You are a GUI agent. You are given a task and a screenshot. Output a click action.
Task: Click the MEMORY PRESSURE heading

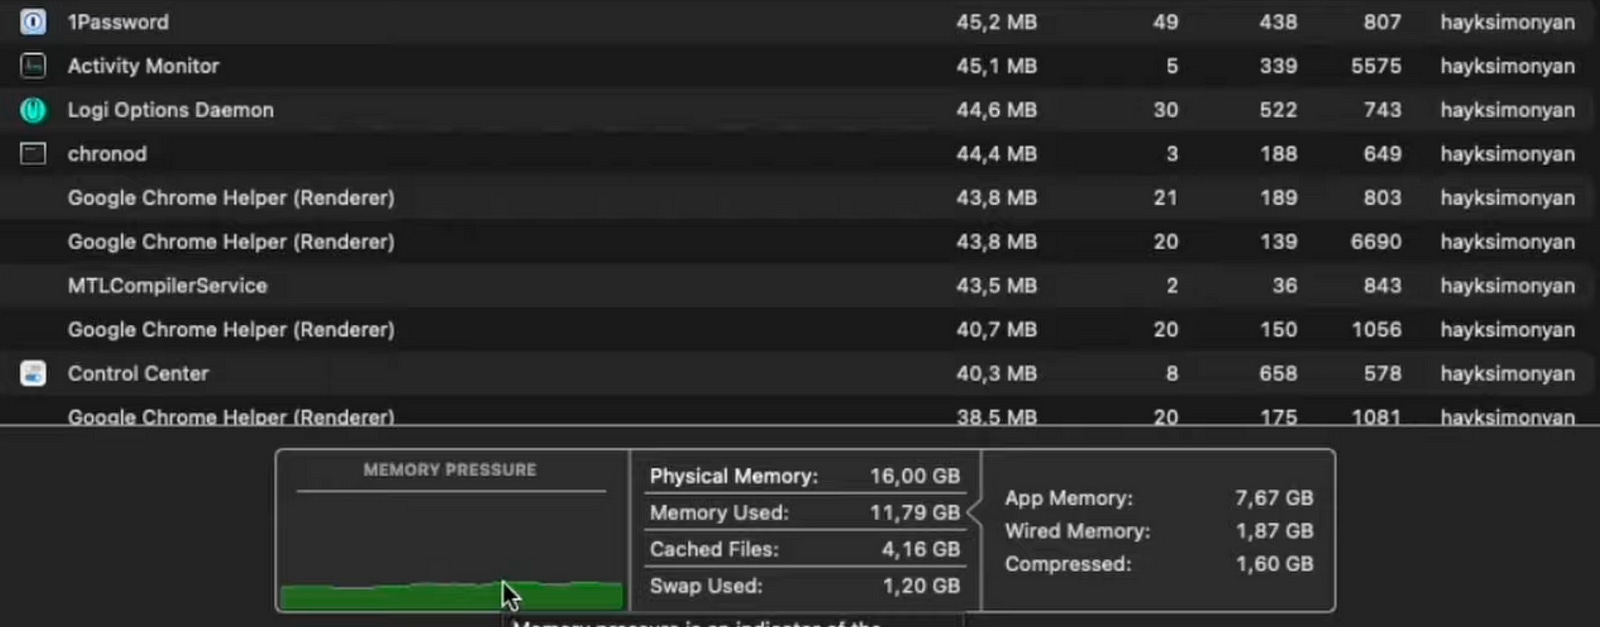(x=450, y=470)
